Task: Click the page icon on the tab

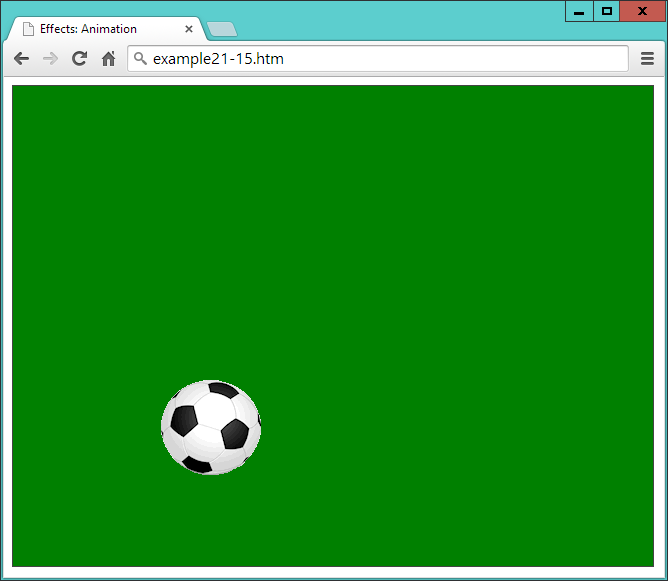Action: (28, 29)
